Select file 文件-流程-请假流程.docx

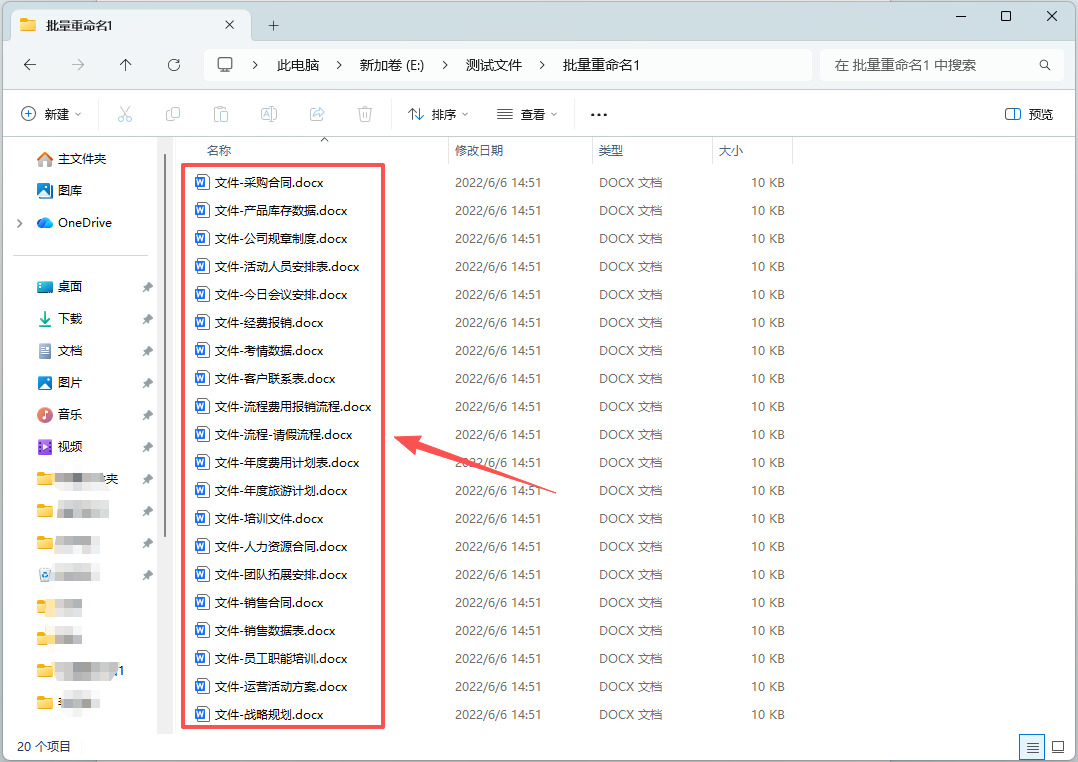pyautogui.click(x=274, y=435)
